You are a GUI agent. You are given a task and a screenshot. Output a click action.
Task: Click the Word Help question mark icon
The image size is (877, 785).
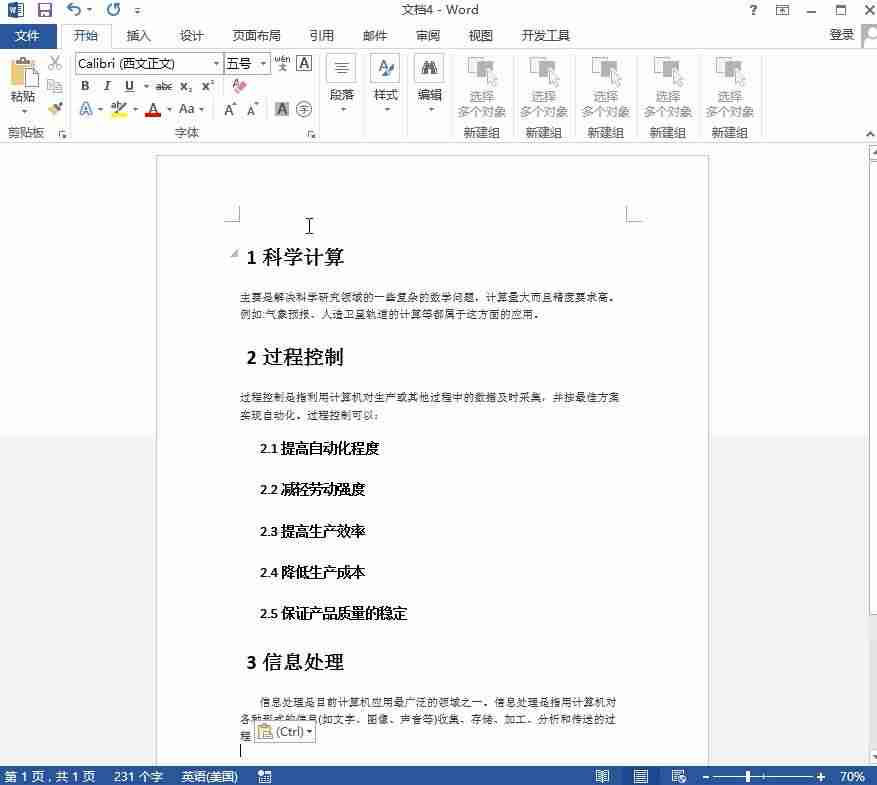click(x=753, y=10)
